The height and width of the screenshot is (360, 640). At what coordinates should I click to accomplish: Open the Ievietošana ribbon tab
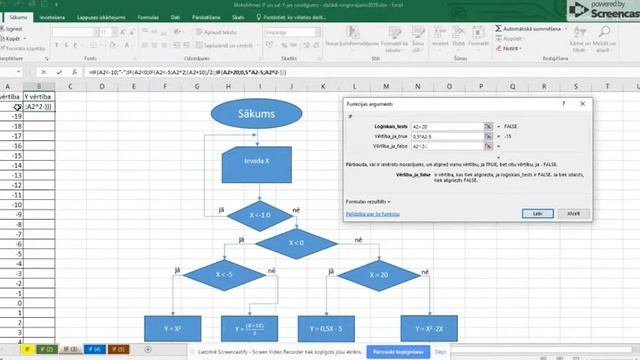point(52,17)
